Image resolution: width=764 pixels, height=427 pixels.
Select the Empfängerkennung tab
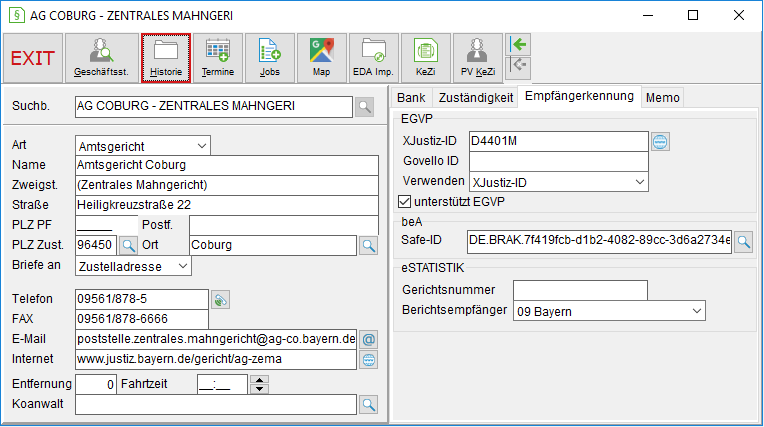tap(579, 96)
